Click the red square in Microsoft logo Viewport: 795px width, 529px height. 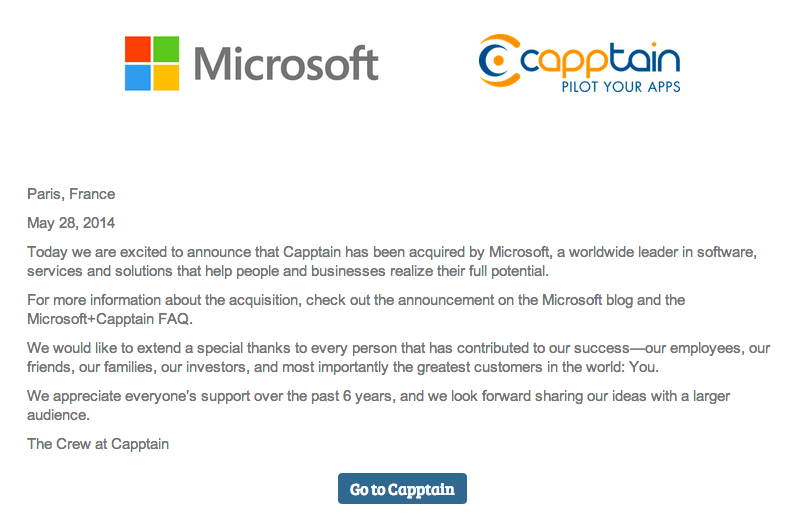(138, 49)
